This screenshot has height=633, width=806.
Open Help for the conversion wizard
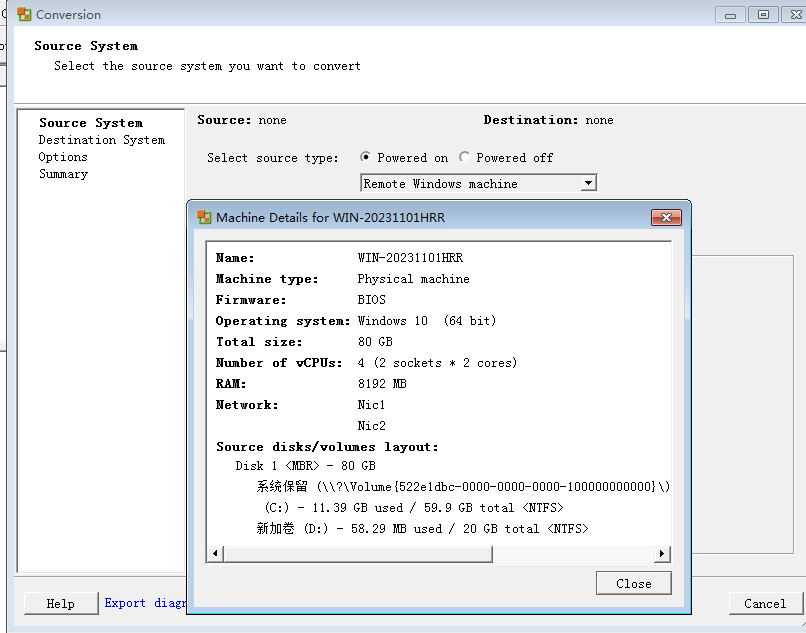59,603
